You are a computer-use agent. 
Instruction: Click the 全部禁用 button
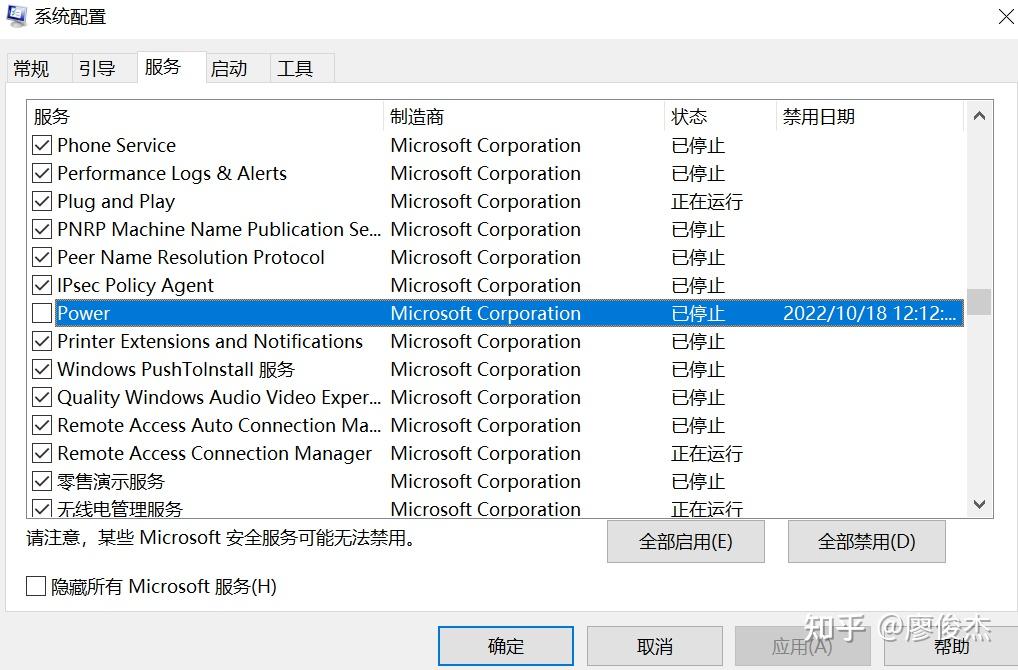(x=866, y=541)
